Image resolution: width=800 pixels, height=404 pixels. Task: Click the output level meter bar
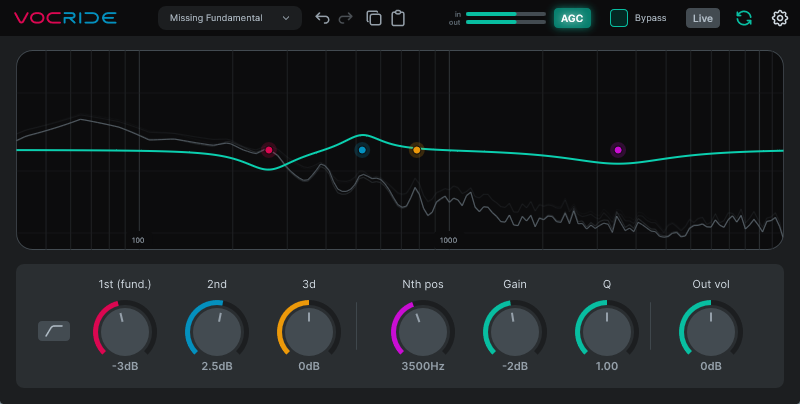(506, 22)
